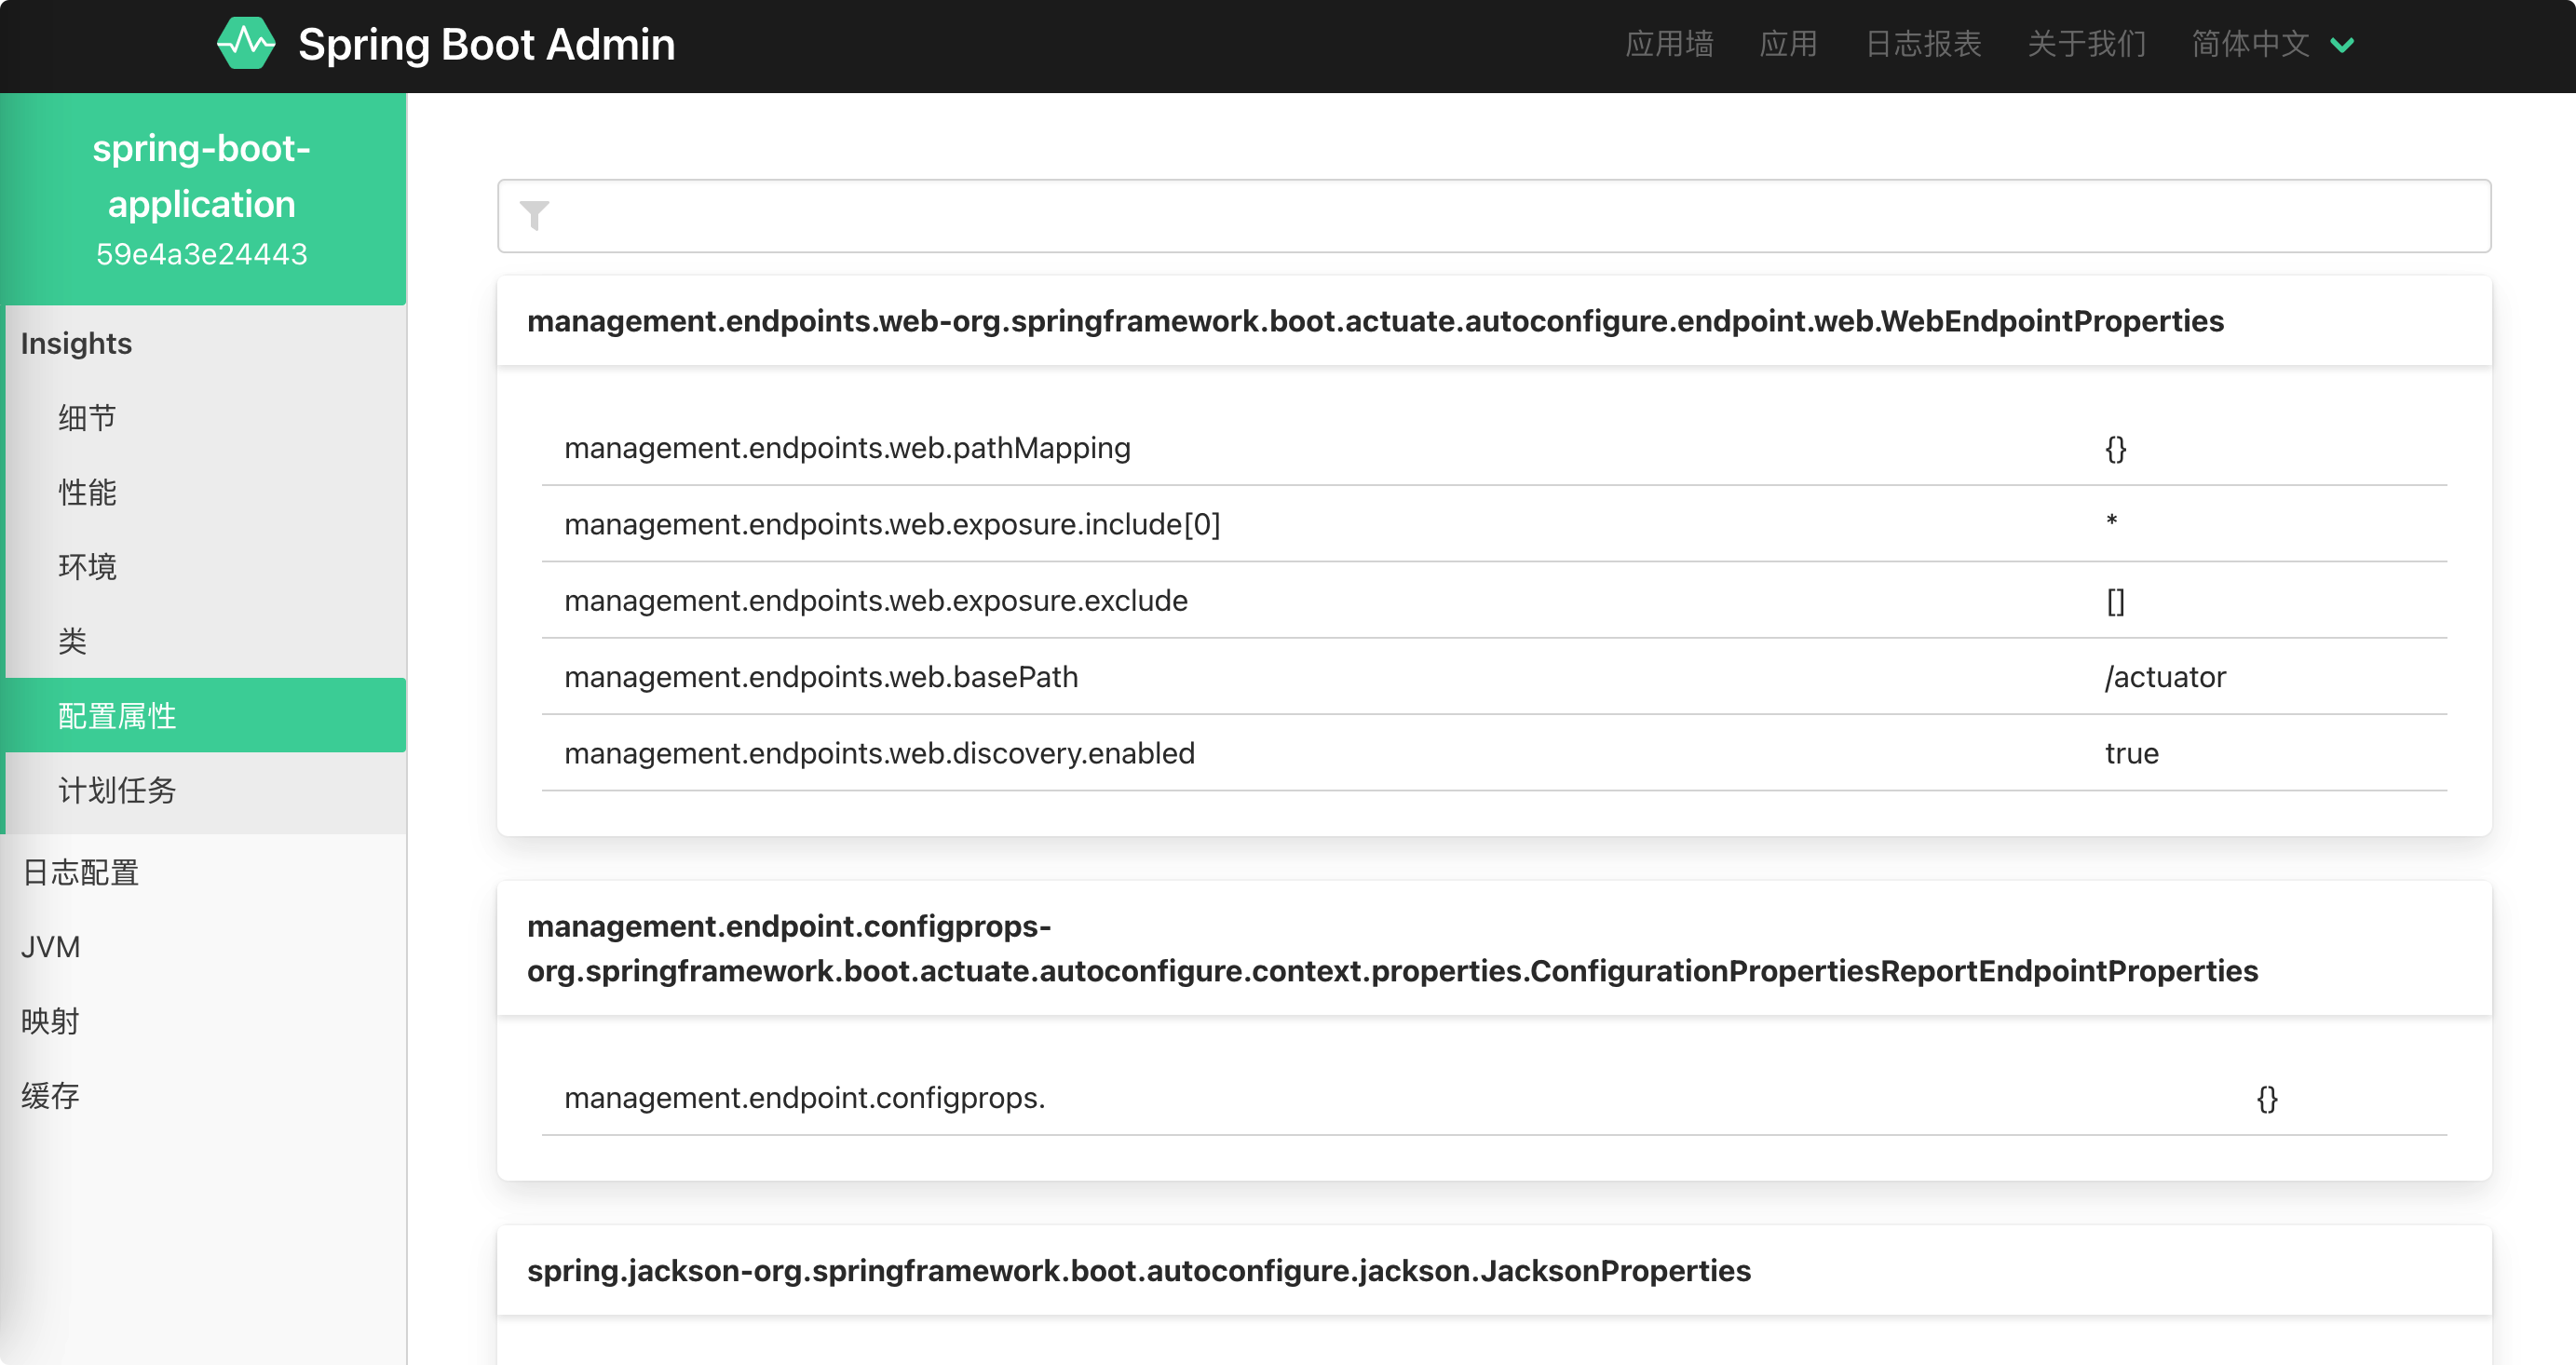Screen dimensions: 2576x1365
Task: Click the * value for exposure.include[0]
Action: (x=2112, y=520)
